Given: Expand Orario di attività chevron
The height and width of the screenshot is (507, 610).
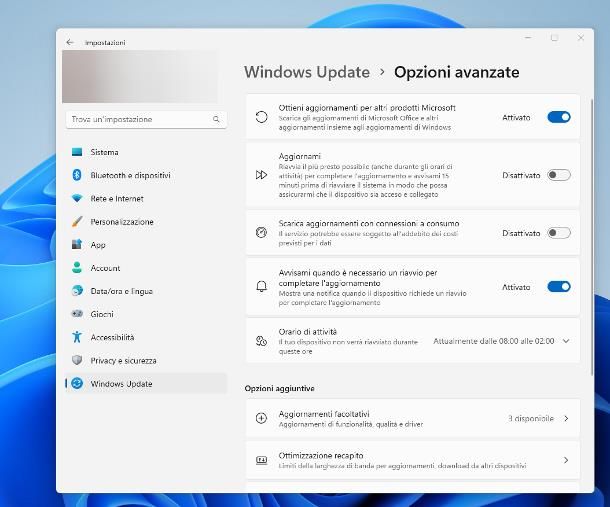Looking at the screenshot, I should [x=566, y=341].
